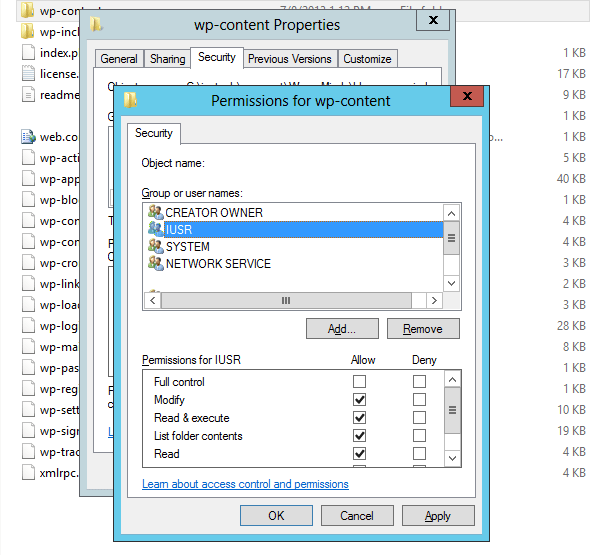Click the NETWORK SERVICE user icon
Screen dimensions: 600x555
pyautogui.click(x=156, y=263)
